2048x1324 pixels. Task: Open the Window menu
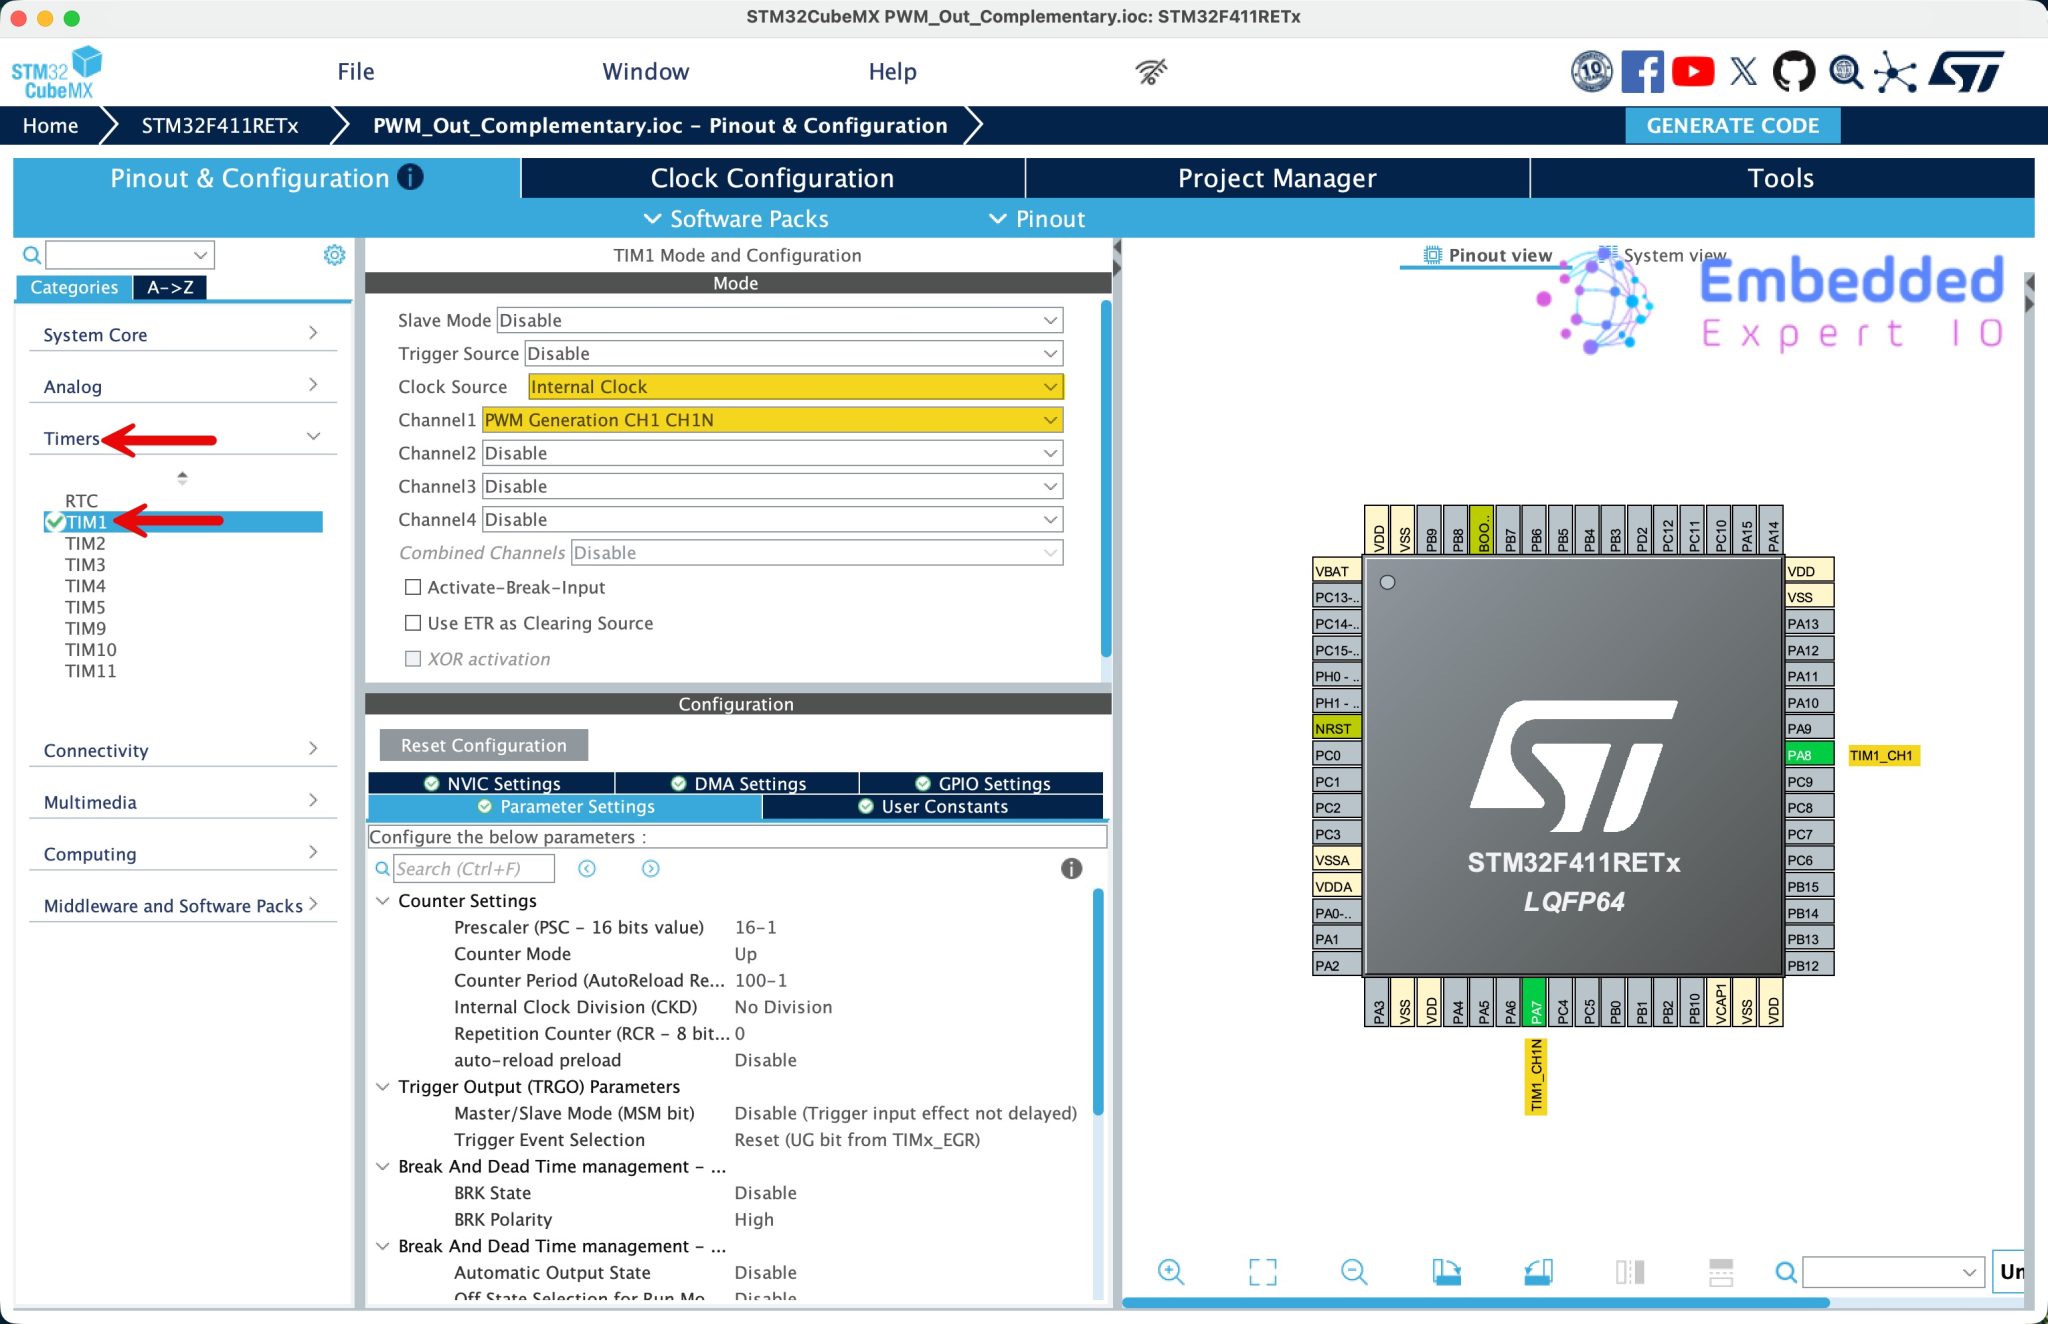(645, 71)
